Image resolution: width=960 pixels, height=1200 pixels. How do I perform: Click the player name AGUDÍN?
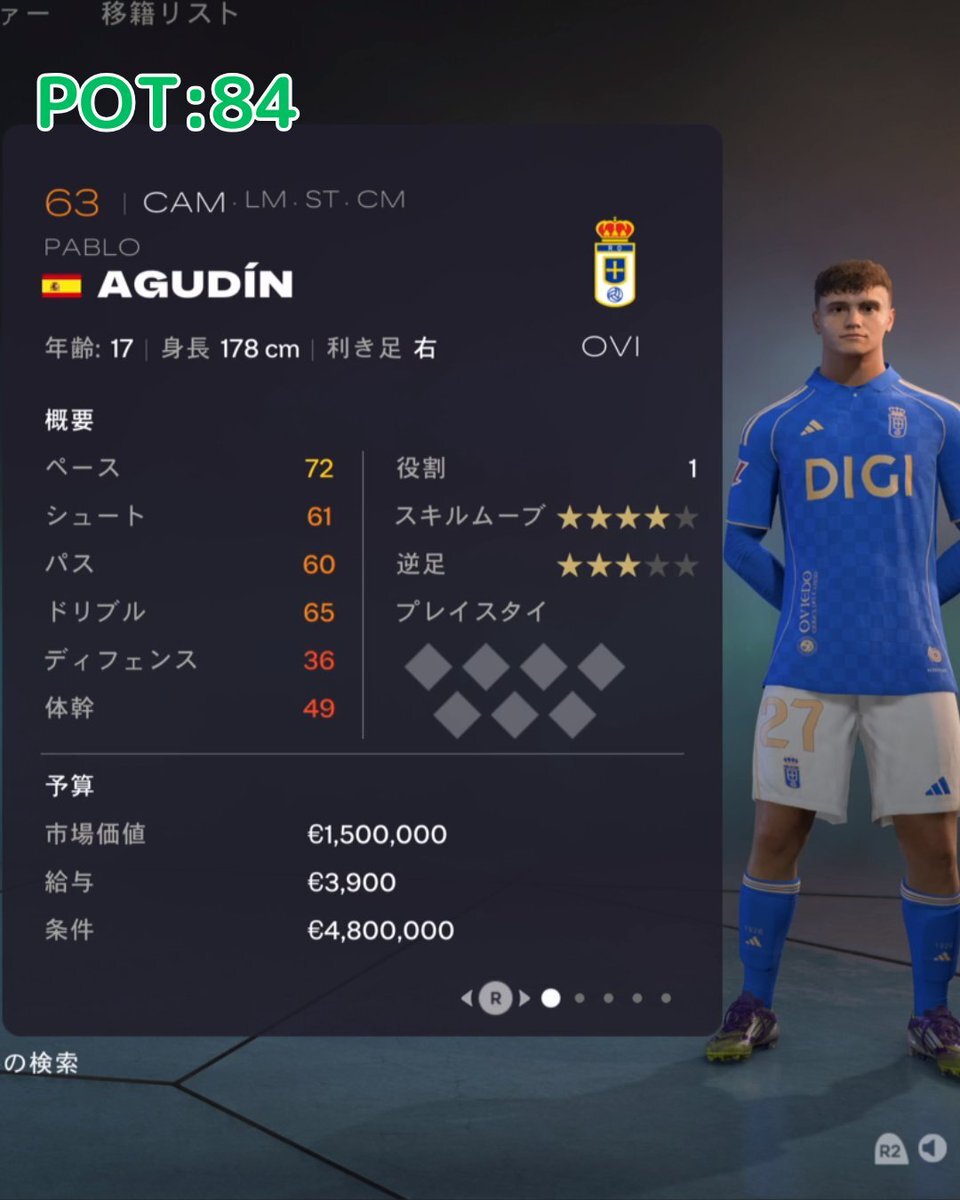[195, 285]
